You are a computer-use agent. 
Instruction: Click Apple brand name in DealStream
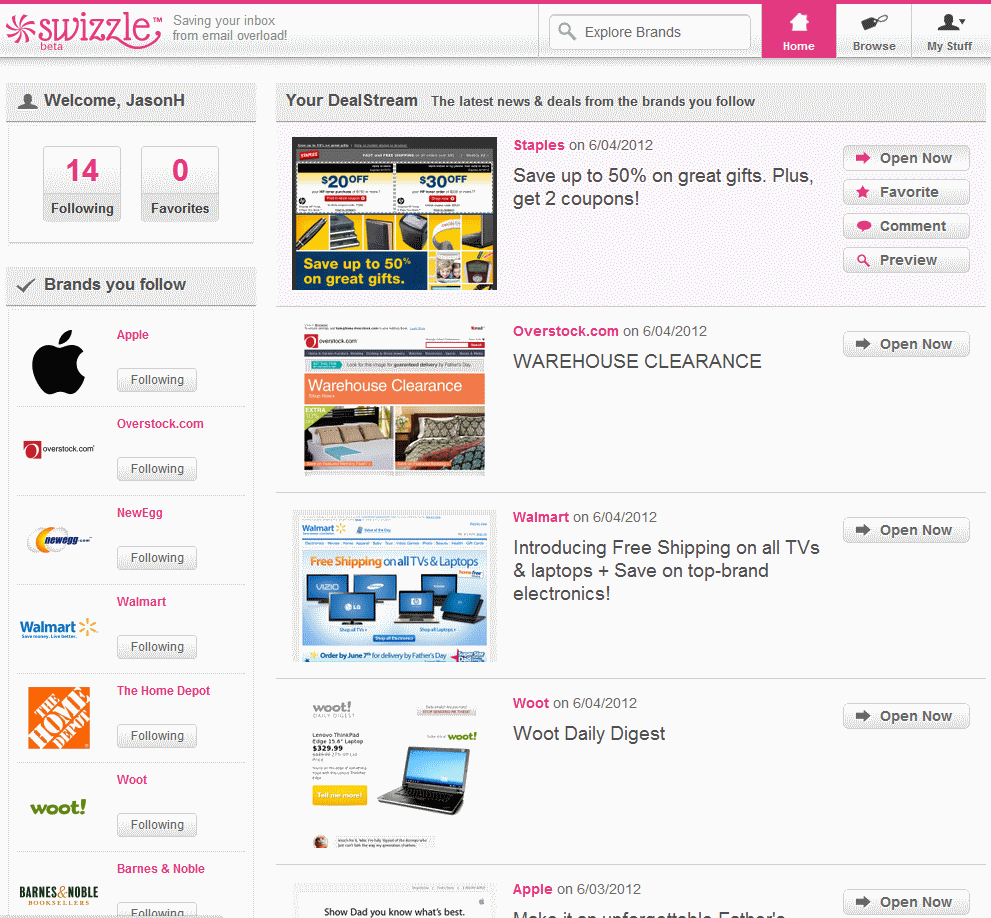click(532, 890)
